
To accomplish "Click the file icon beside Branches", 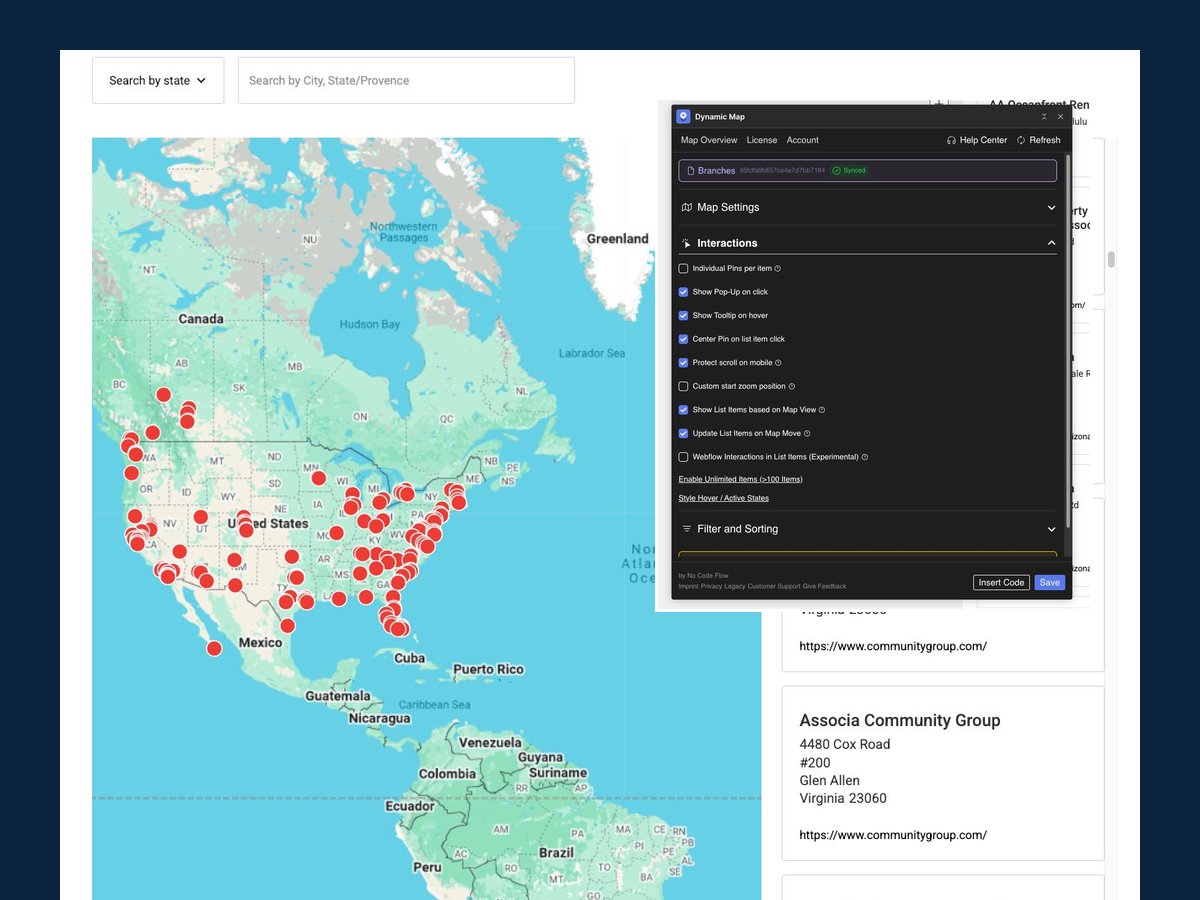I will point(690,171).
